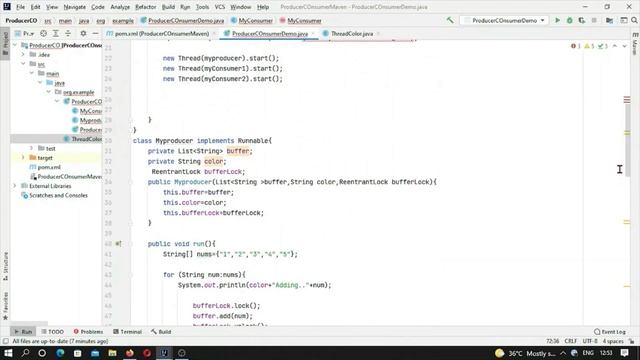Click the UTF-8 encoding in status bar
640x360 pixels.
pos(590,341)
